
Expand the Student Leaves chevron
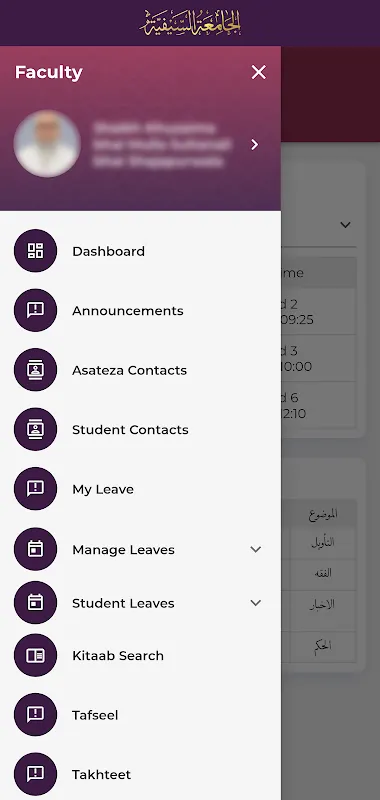pos(256,603)
